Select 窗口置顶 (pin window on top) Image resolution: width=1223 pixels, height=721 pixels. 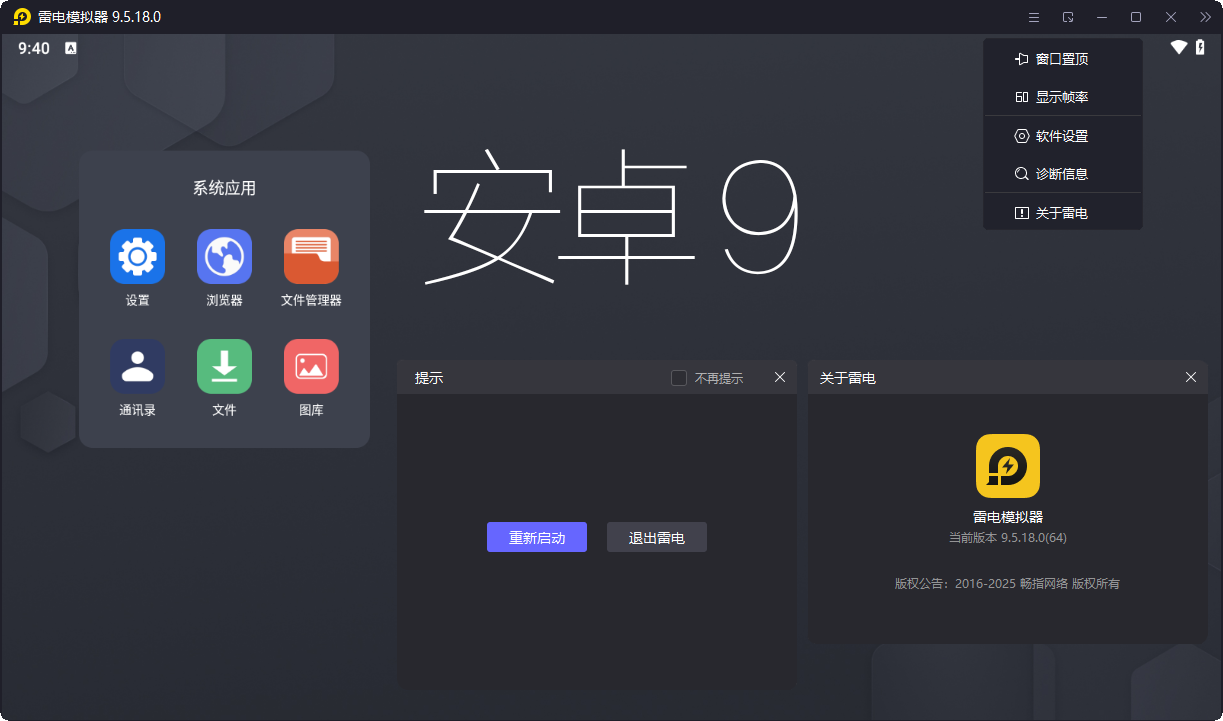[x=1062, y=59]
